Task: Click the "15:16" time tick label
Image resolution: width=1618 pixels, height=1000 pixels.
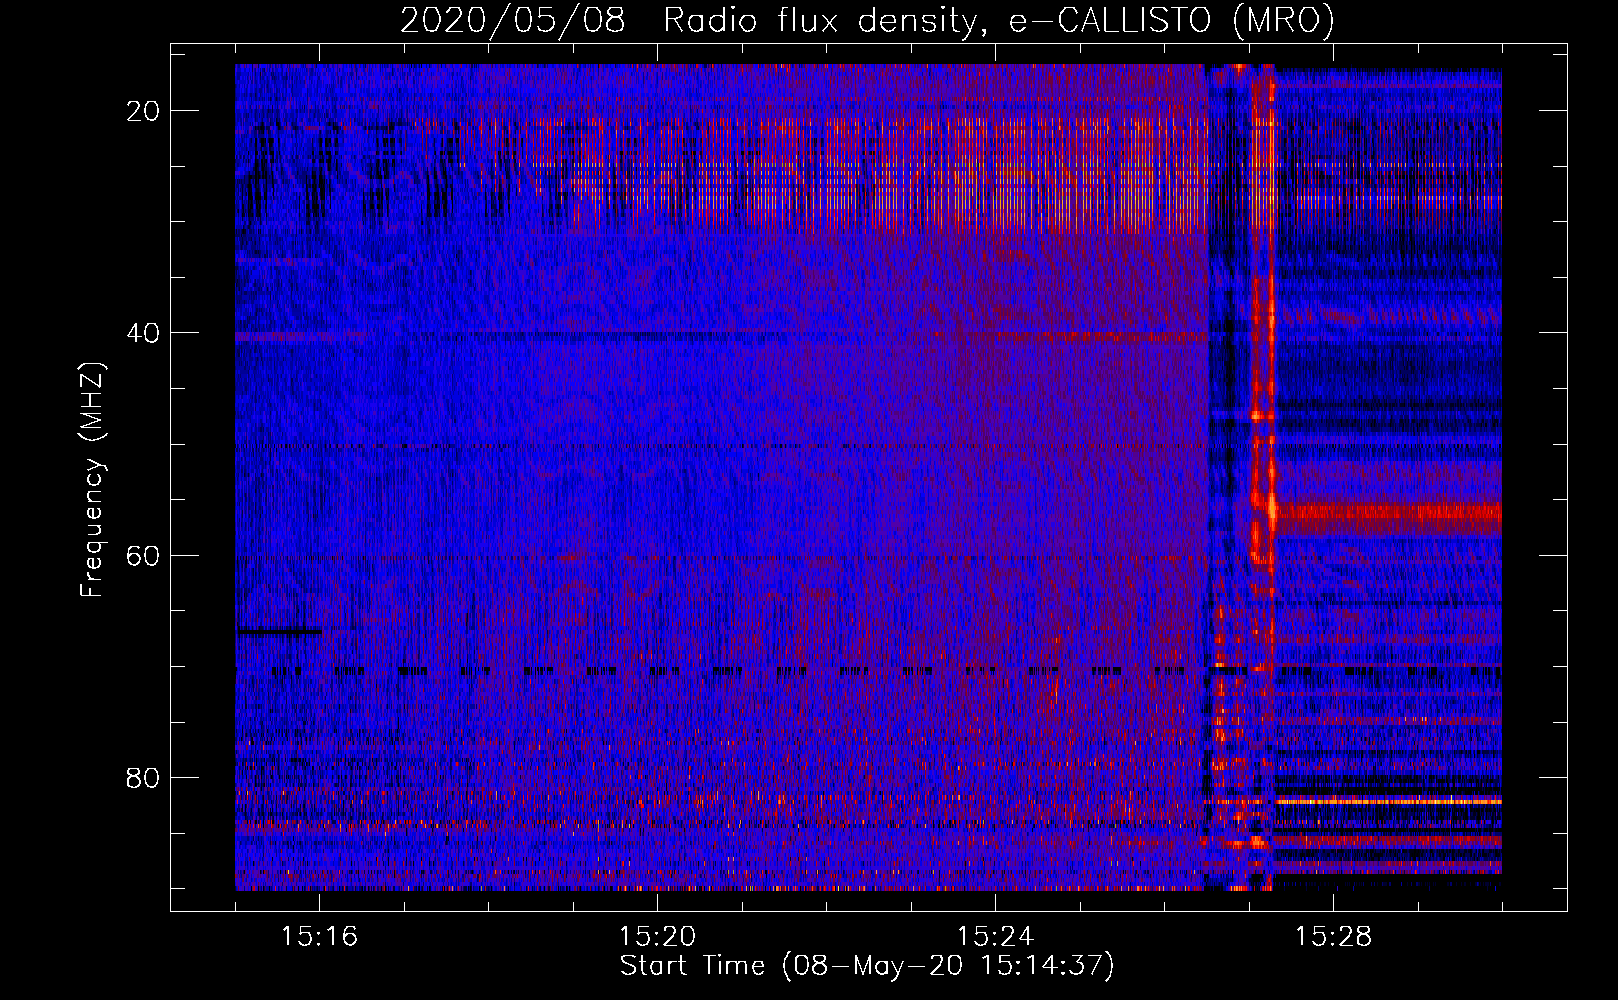Action: tap(320, 936)
